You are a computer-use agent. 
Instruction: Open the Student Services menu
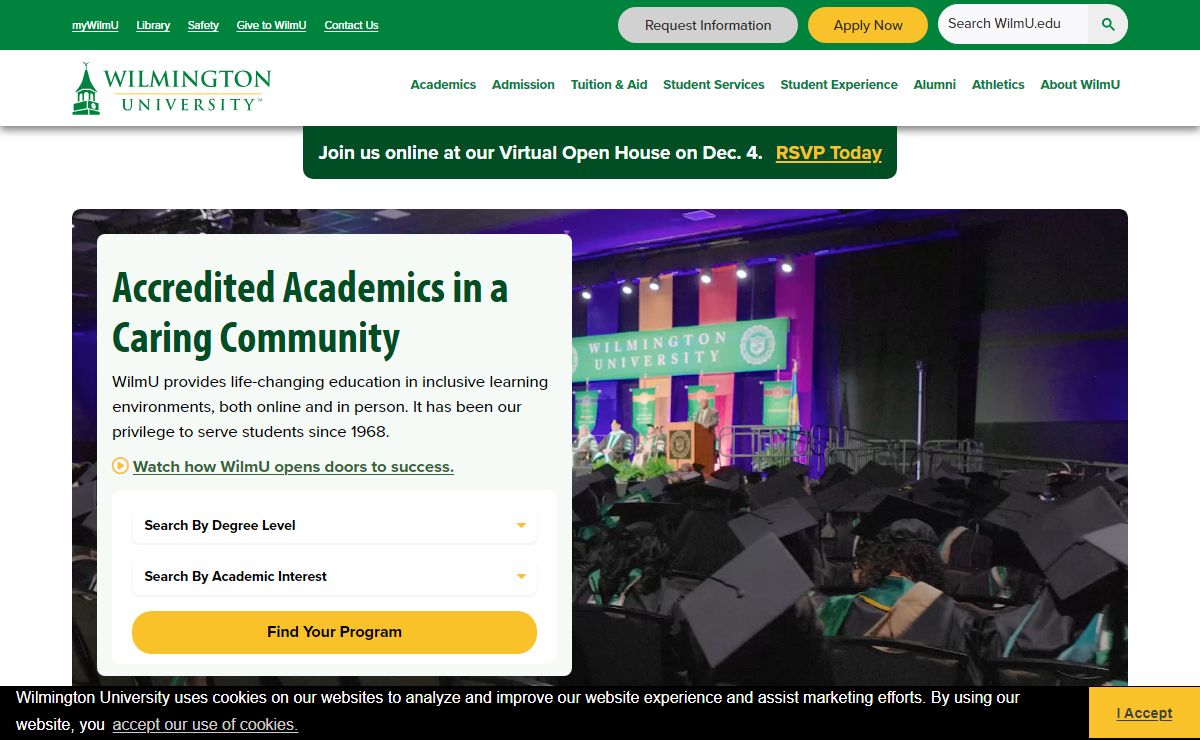click(714, 85)
